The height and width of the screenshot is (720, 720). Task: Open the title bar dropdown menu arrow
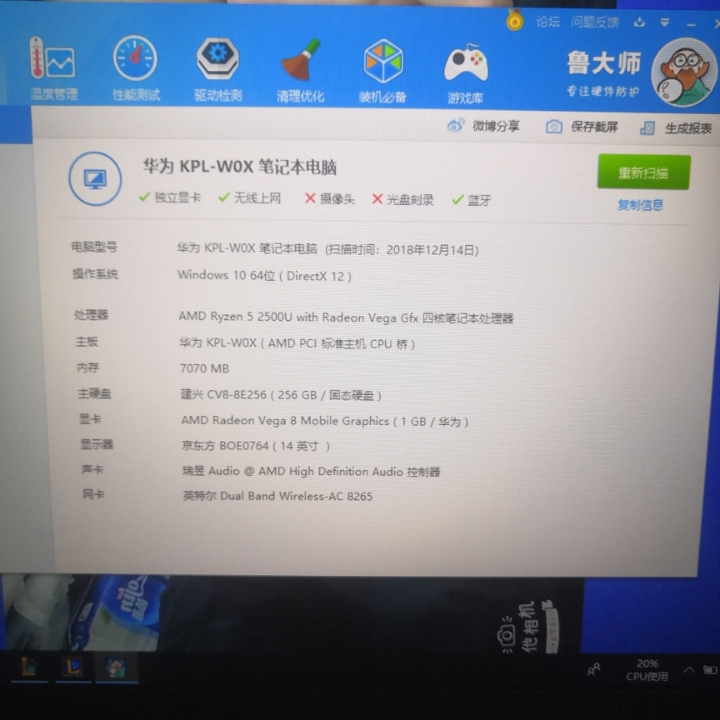coord(664,22)
